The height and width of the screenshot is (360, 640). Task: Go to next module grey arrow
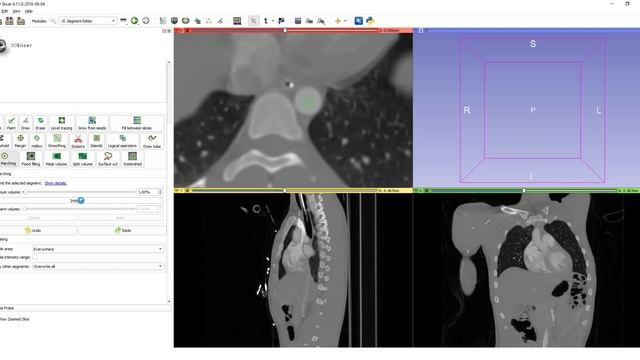[146, 20]
